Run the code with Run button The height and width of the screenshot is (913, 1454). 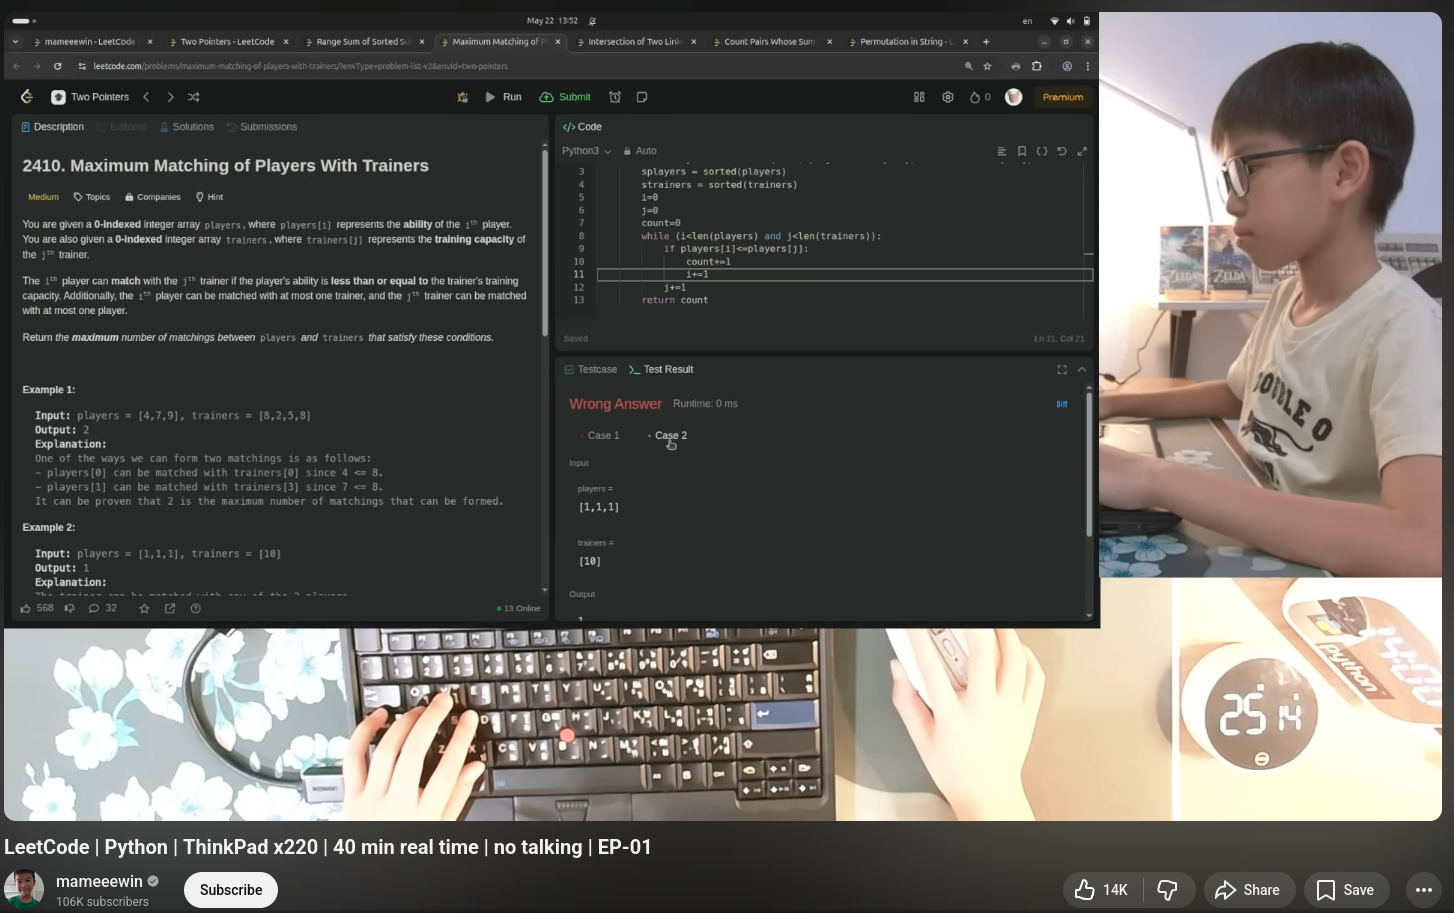503,97
